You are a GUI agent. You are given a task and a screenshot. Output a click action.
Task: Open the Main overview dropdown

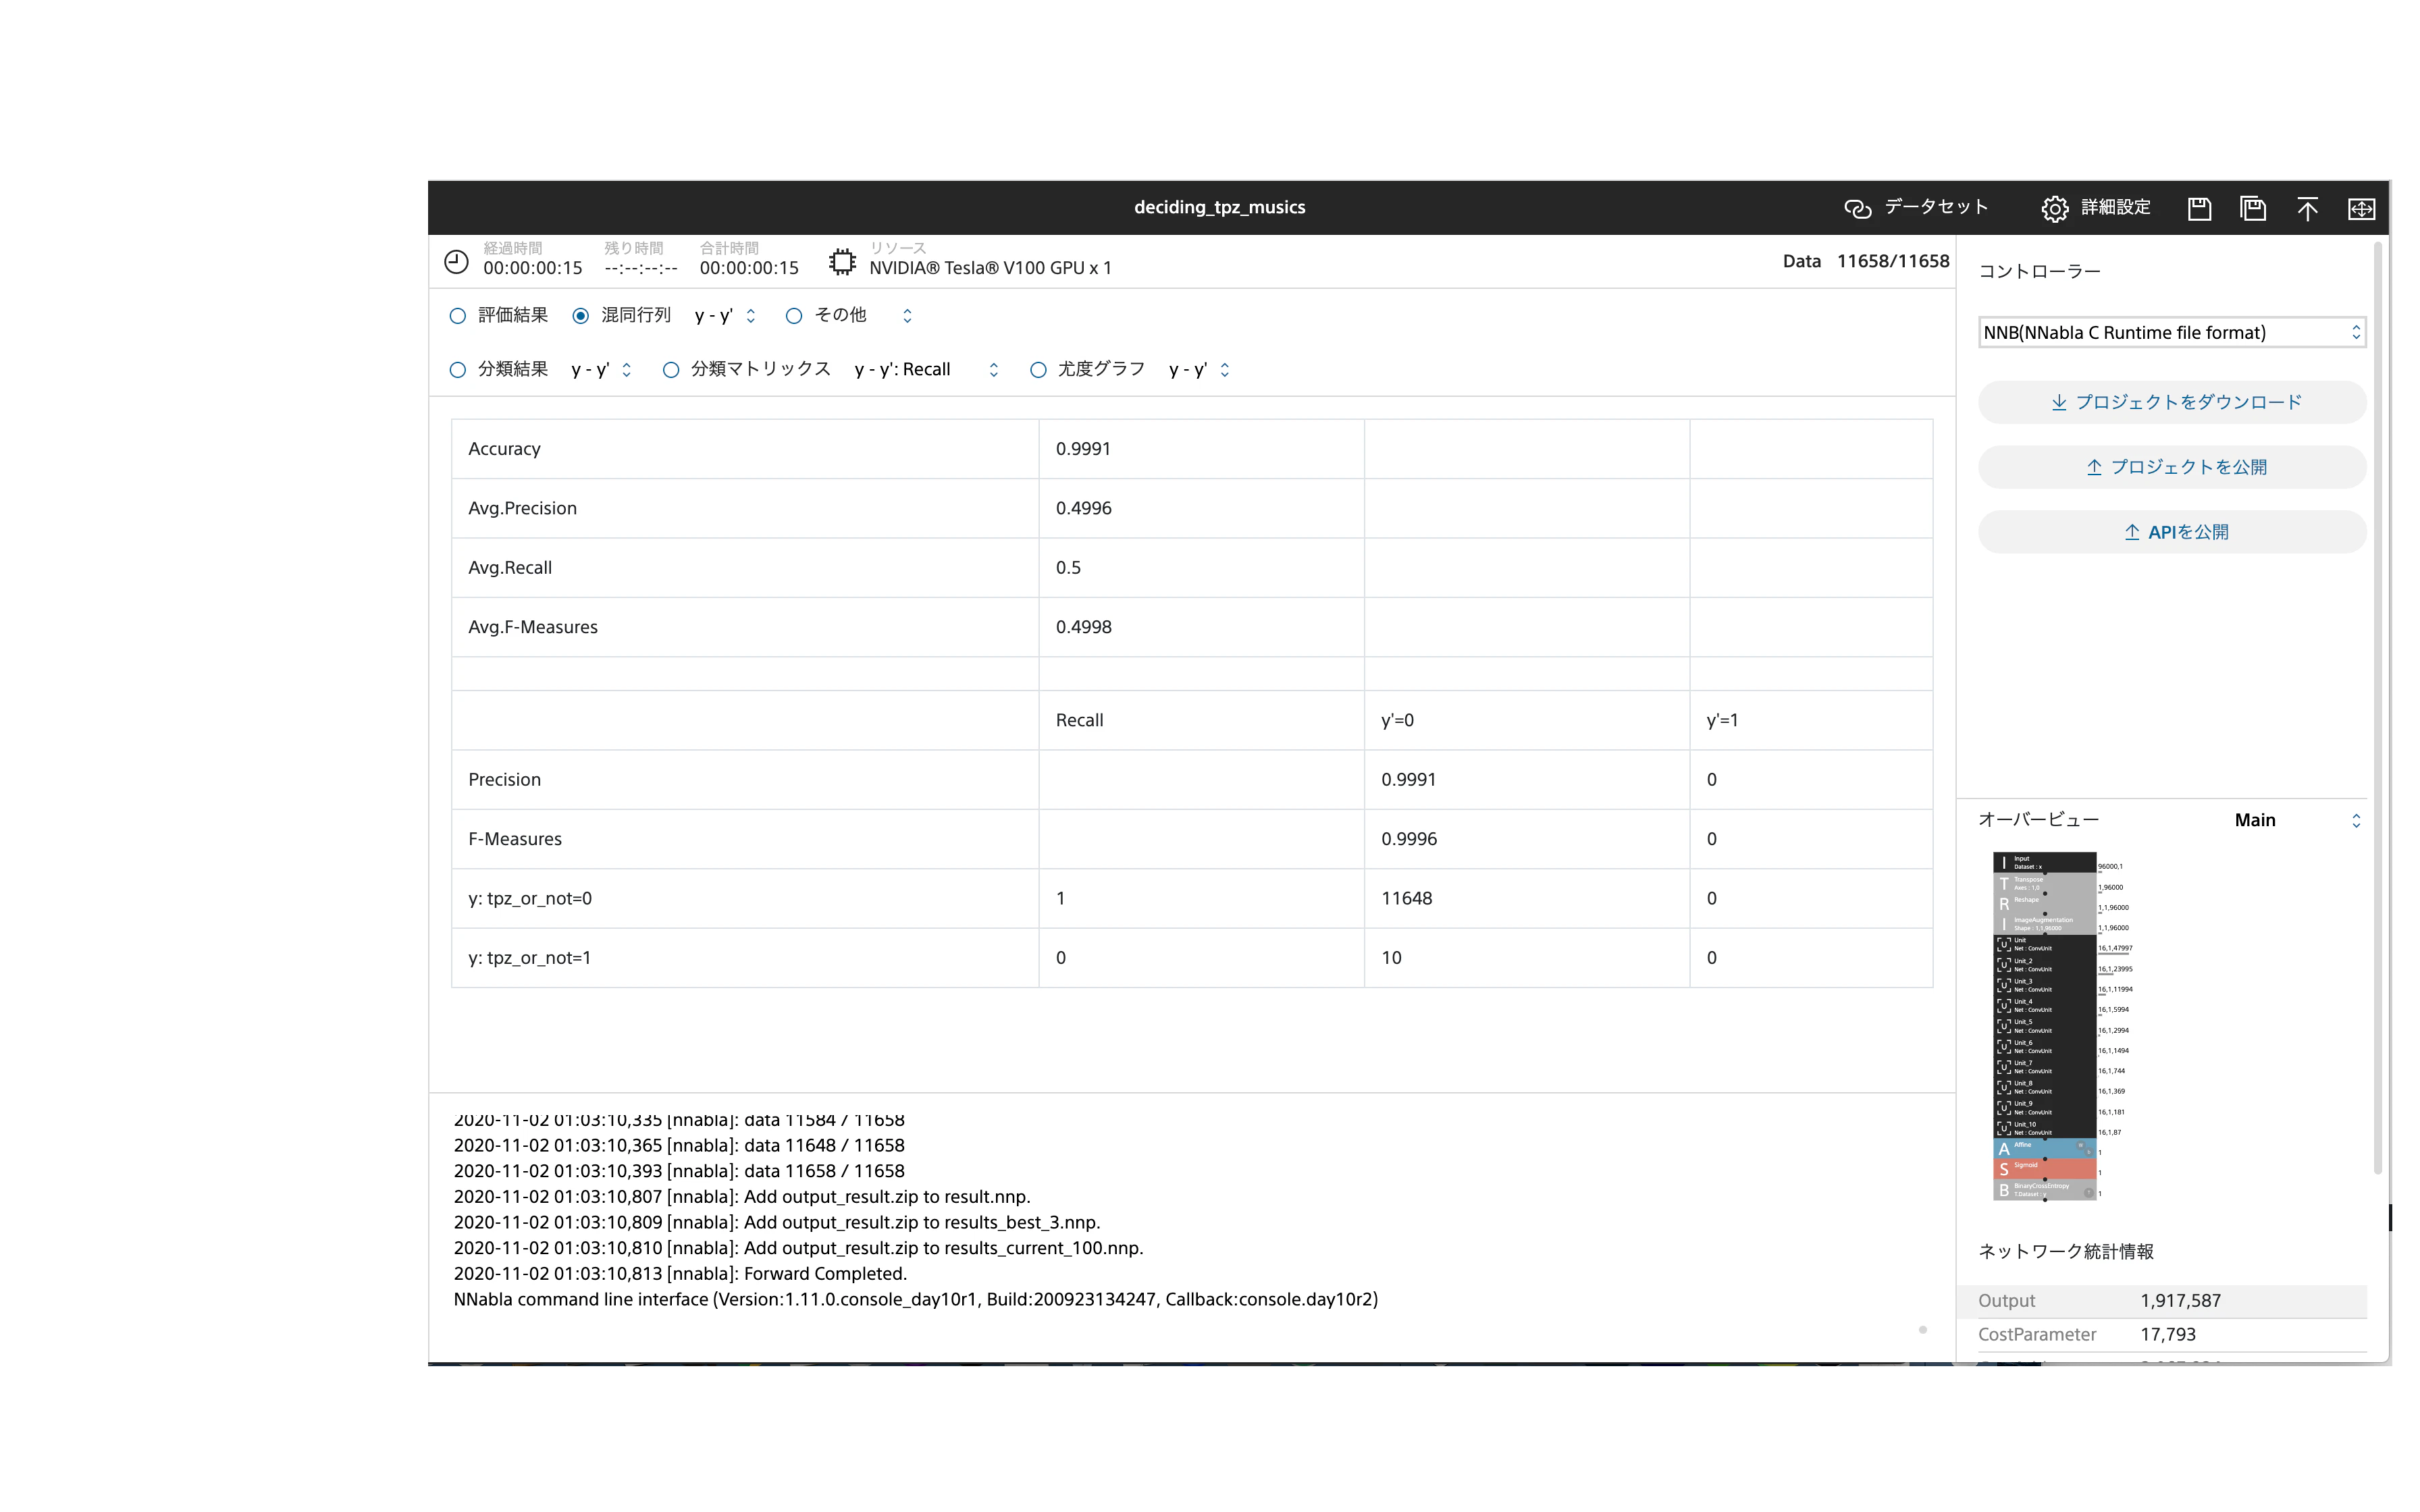[x=2298, y=820]
